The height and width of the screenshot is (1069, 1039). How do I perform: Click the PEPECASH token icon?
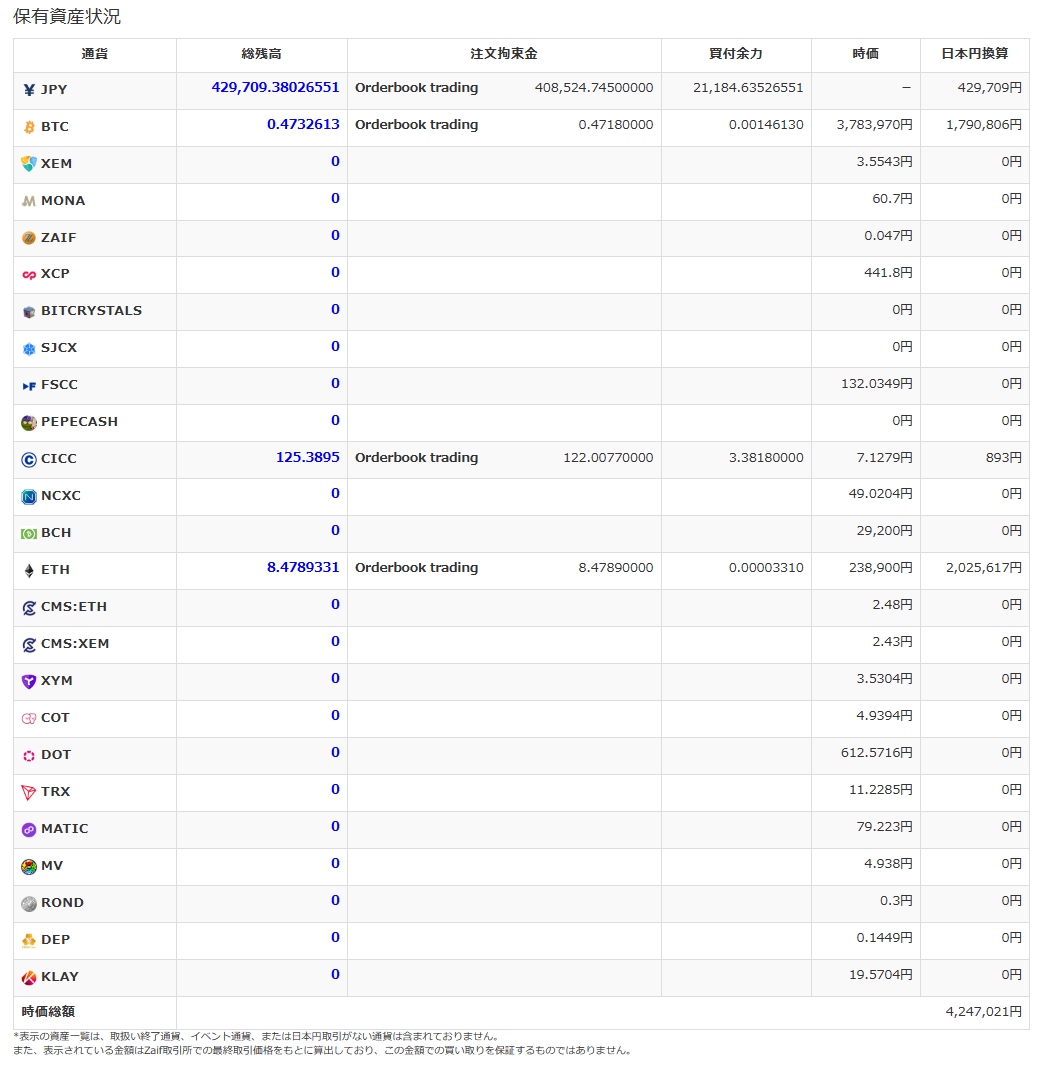pos(29,423)
